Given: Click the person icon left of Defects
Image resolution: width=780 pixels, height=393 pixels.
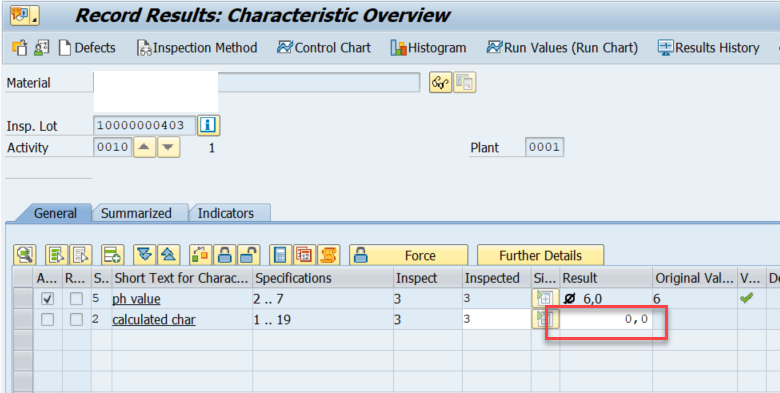Looking at the screenshot, I should tap(42, 48).
